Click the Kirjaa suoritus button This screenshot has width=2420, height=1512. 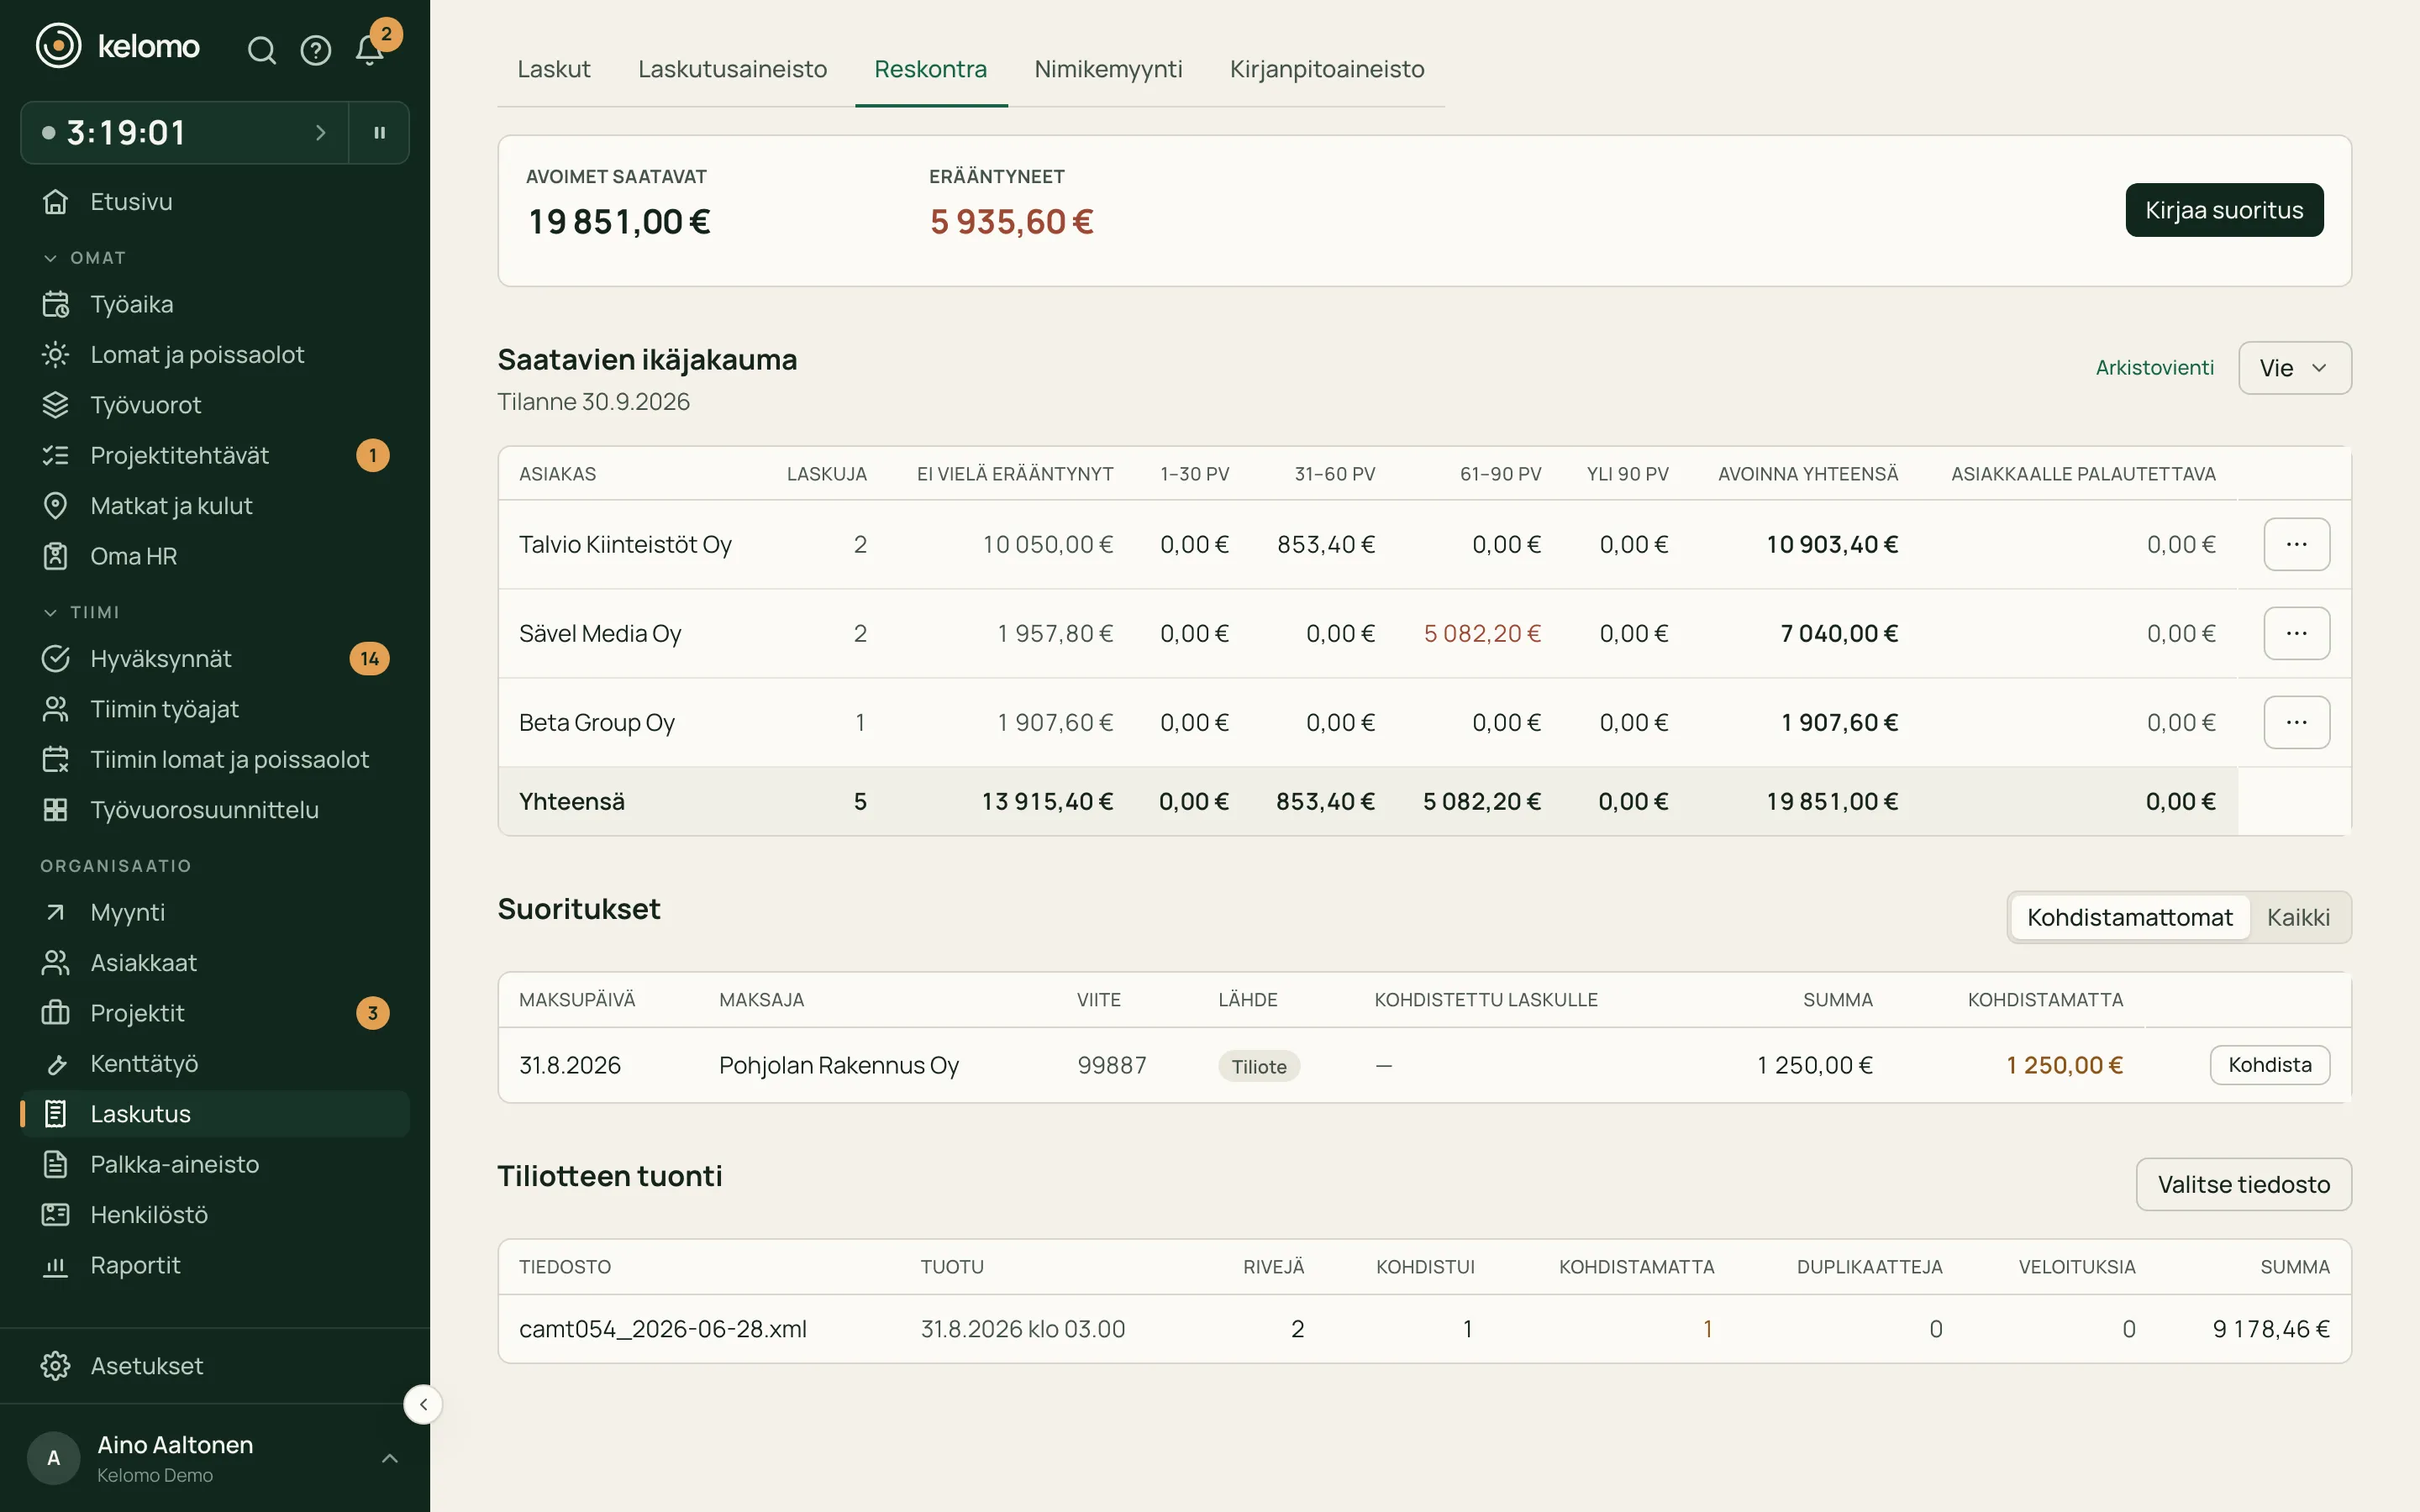(2224, 210)
